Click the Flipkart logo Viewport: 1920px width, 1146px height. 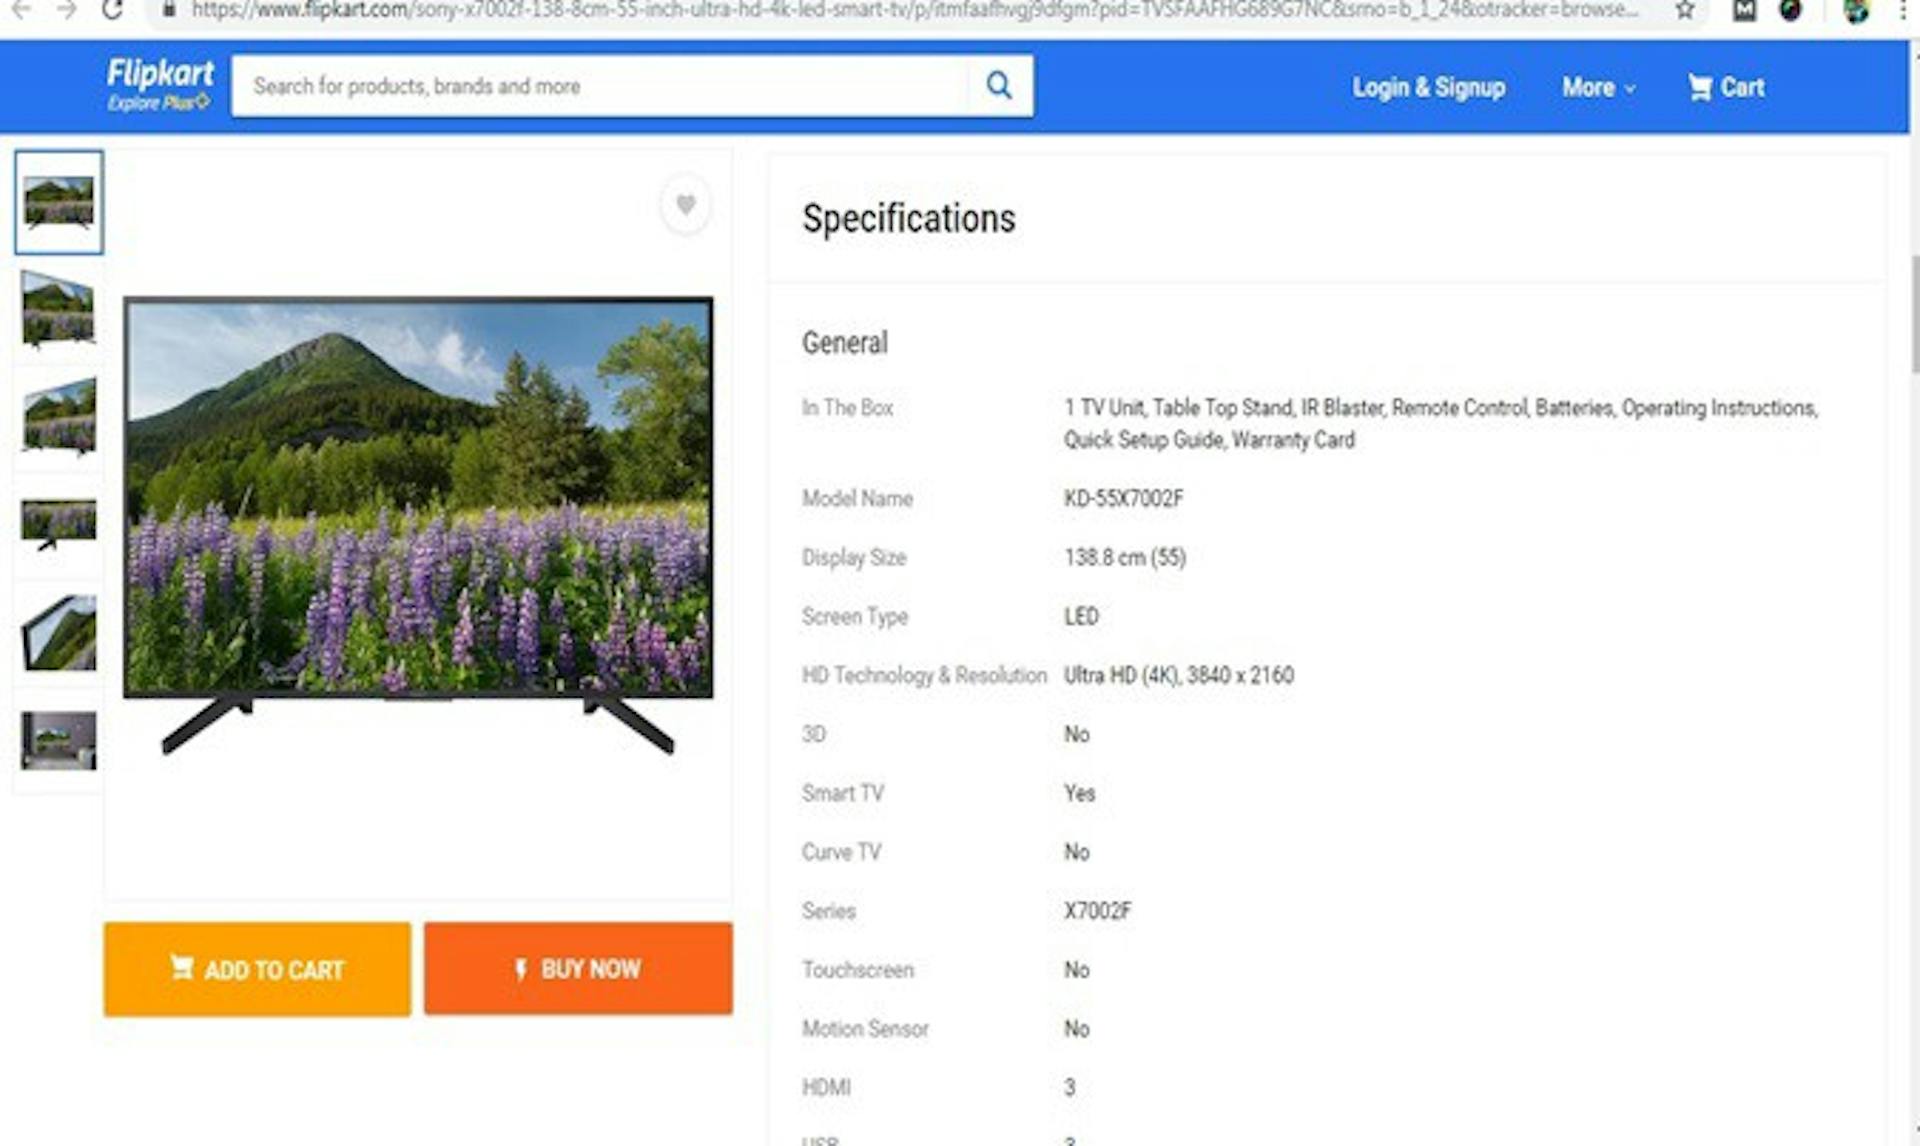click(x=160, y=84)
